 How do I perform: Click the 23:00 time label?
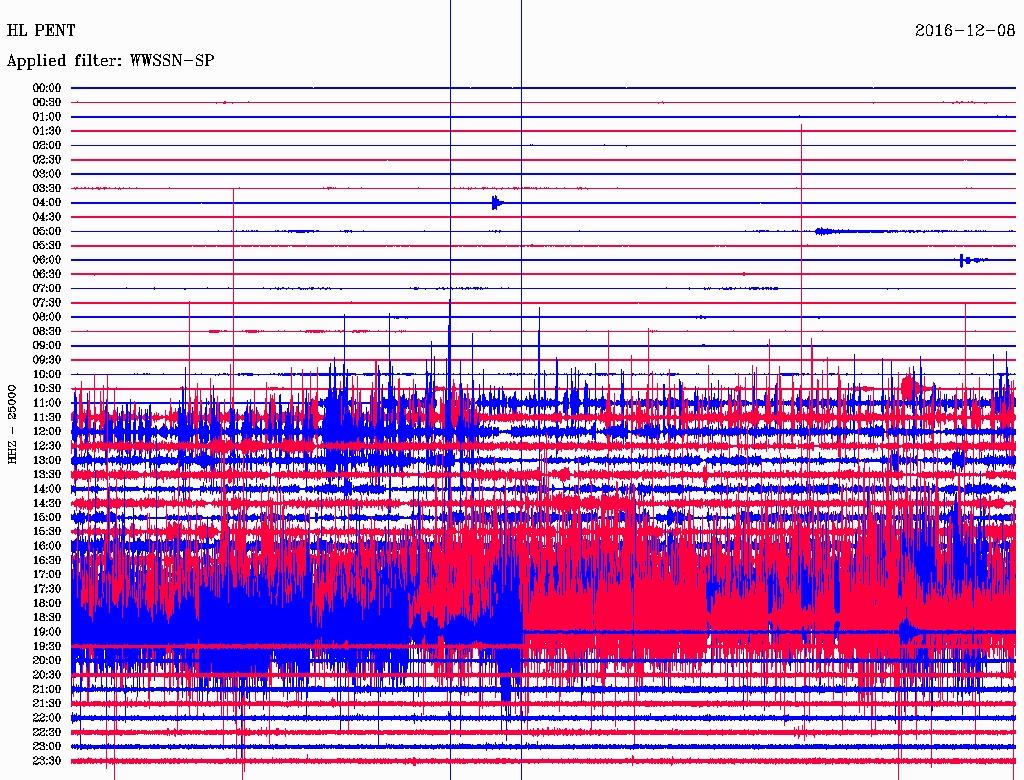point(47,746)
